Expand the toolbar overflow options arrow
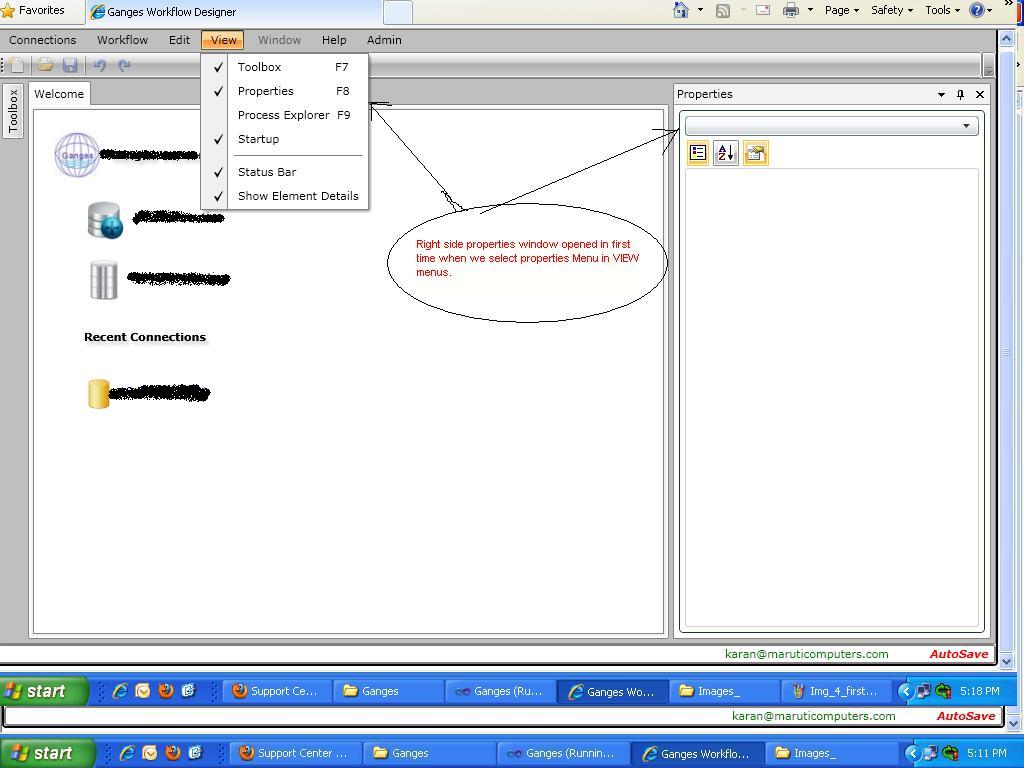This screenshot has height=768, width=1024. click(x=988, y=65)
